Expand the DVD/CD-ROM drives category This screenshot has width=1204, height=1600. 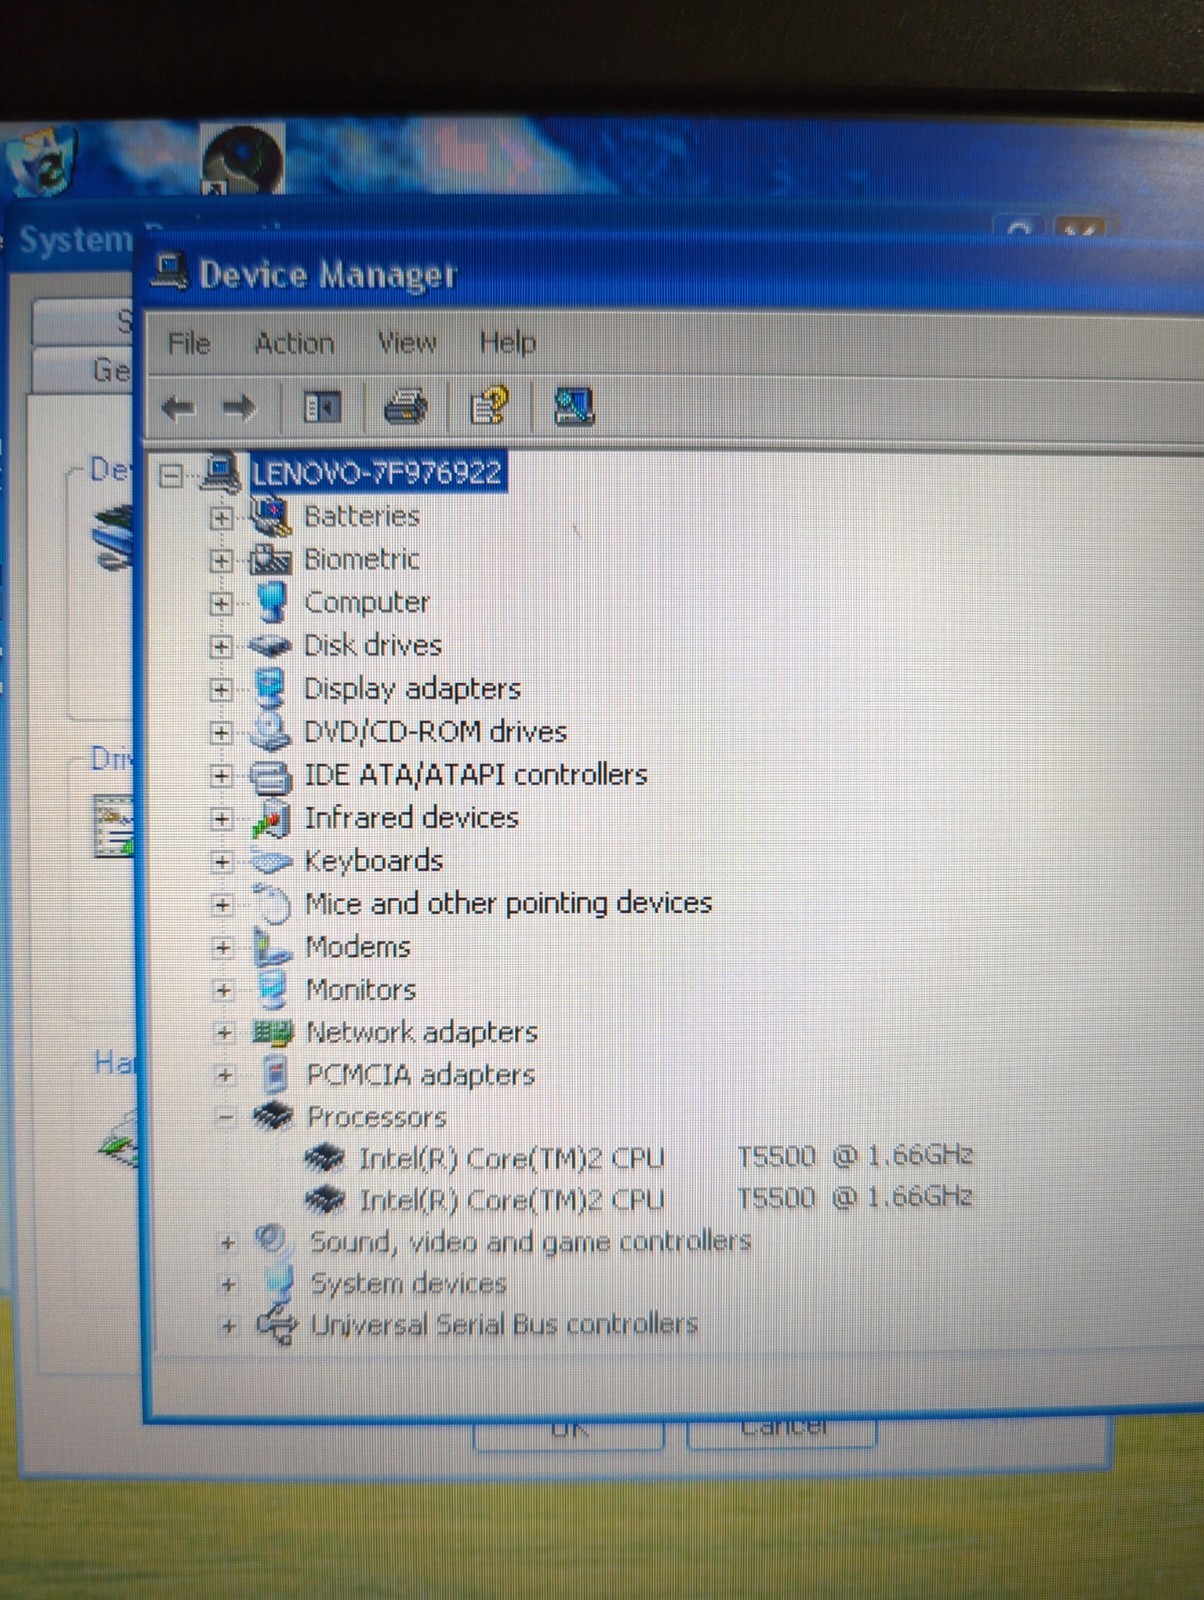pos(221,733)
